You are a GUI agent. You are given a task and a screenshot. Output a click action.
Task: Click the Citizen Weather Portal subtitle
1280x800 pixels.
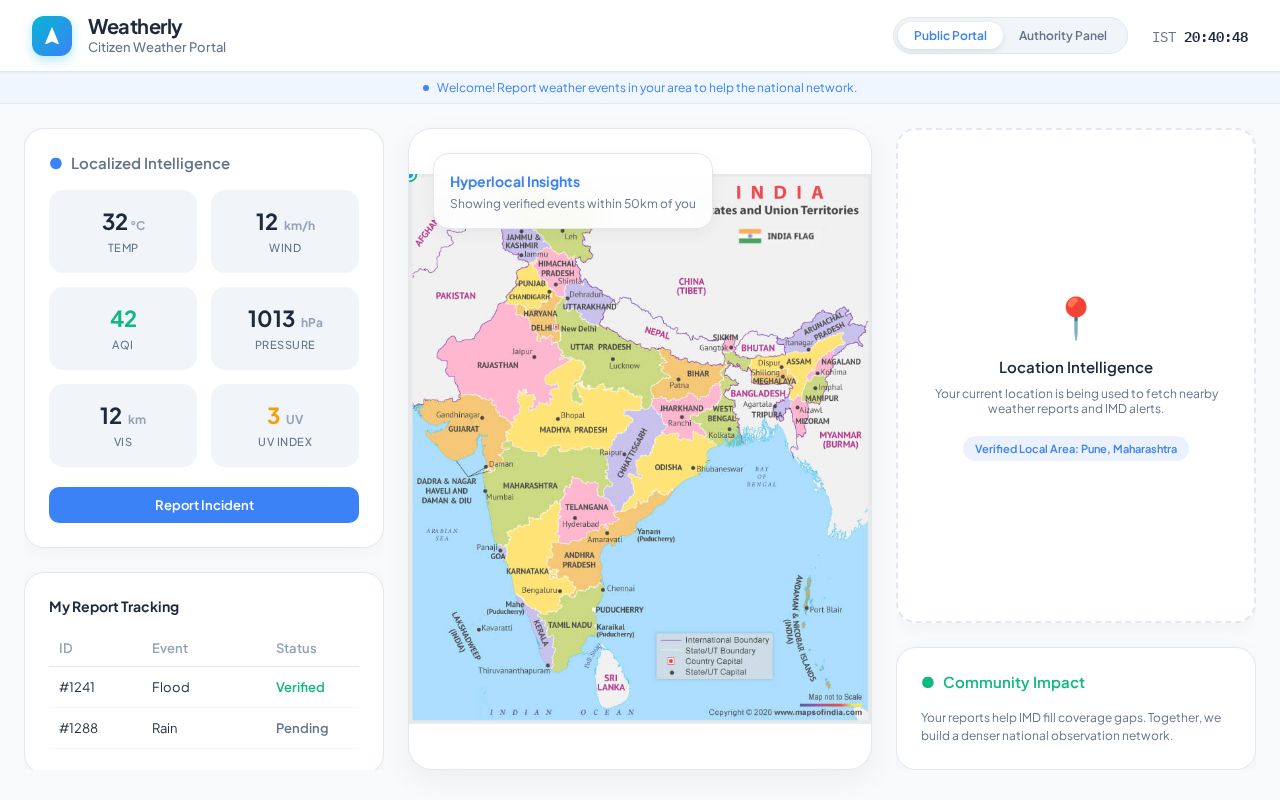click(x=157, y=47)
